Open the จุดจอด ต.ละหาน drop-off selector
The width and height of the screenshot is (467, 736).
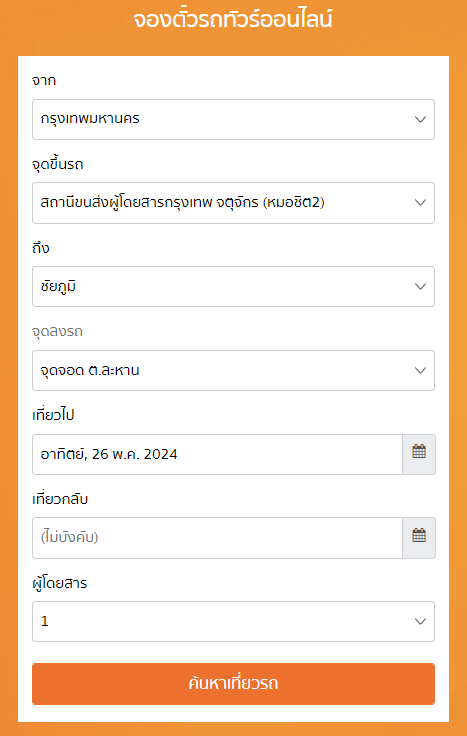pyautogui.click(x=233, y=370)
